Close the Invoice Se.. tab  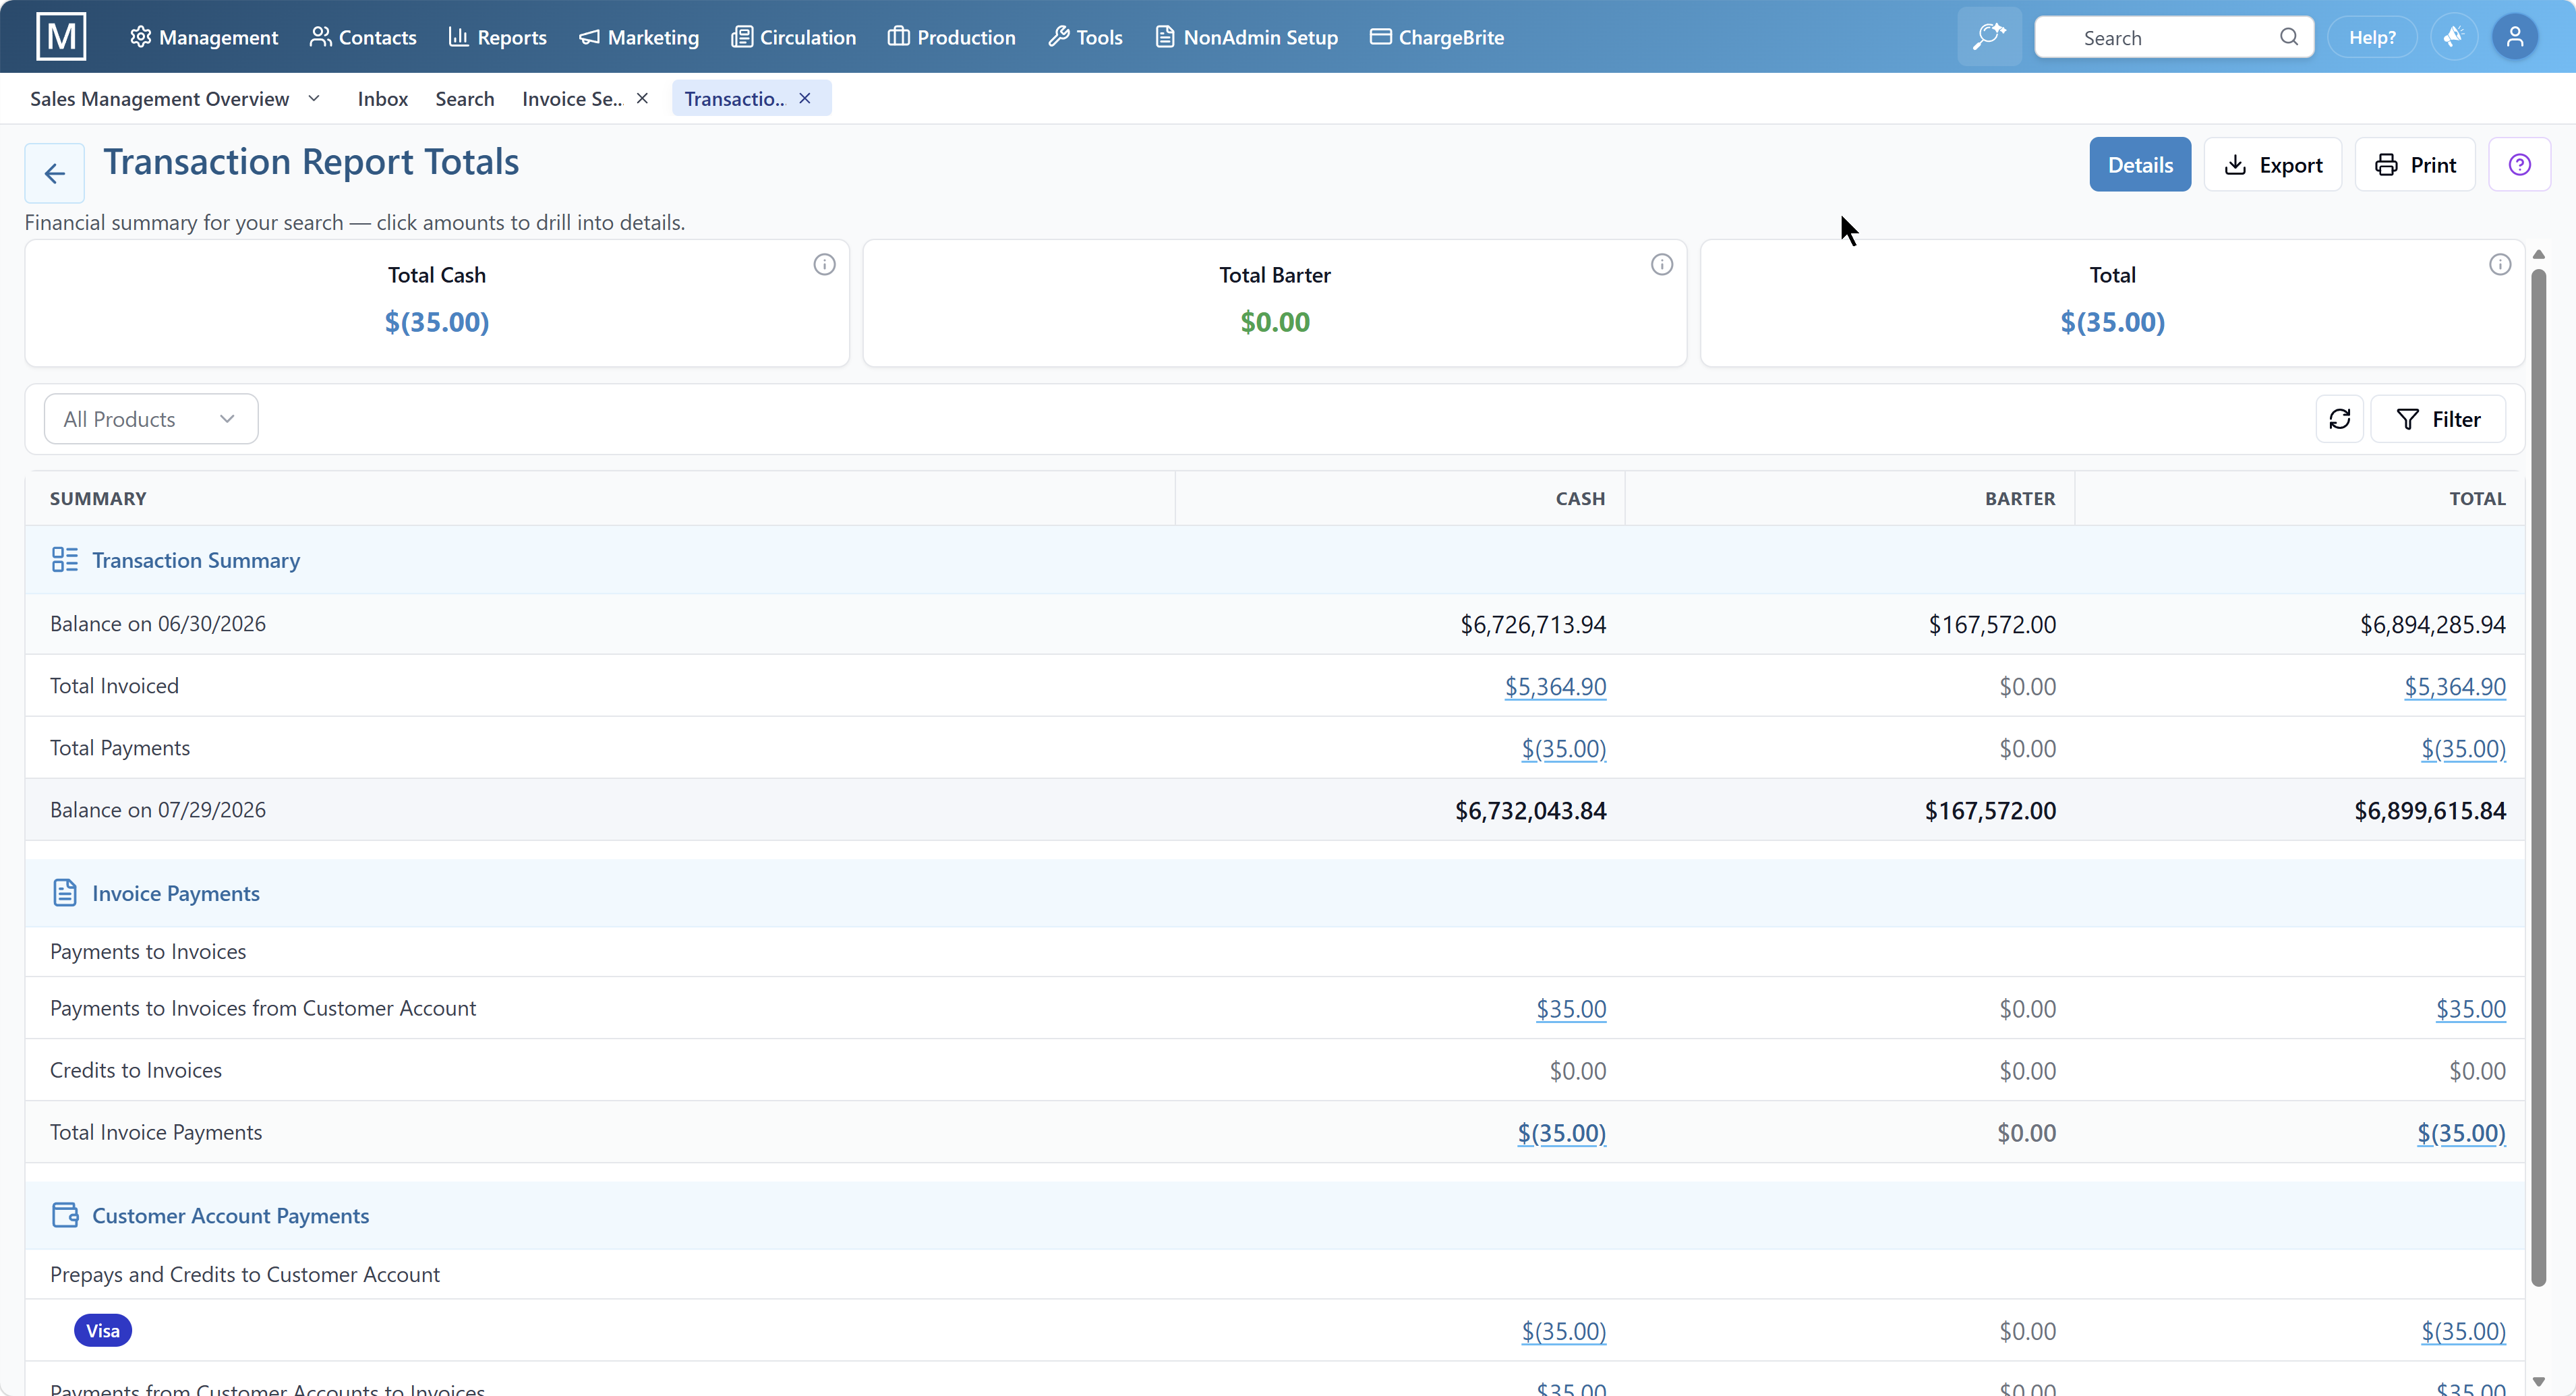pos(642,98)
